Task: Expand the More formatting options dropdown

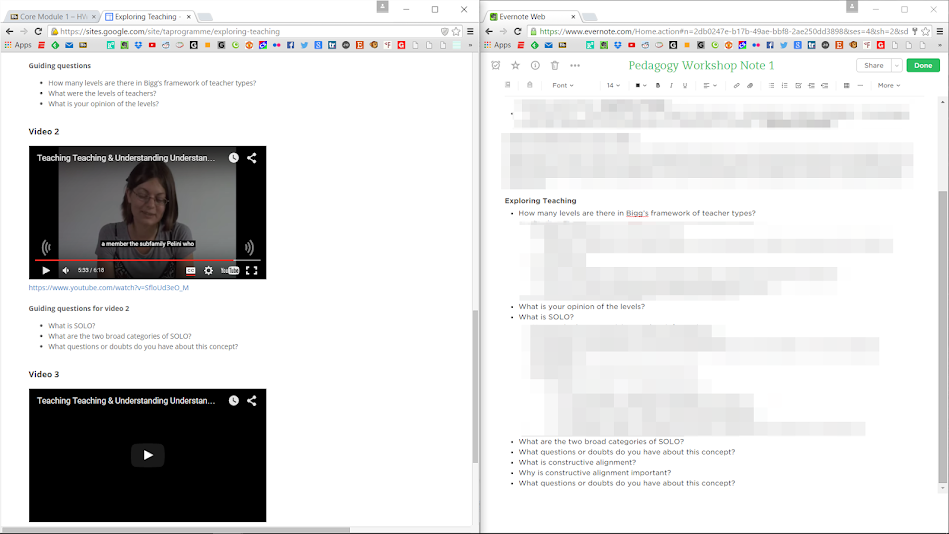Action: 888,85
